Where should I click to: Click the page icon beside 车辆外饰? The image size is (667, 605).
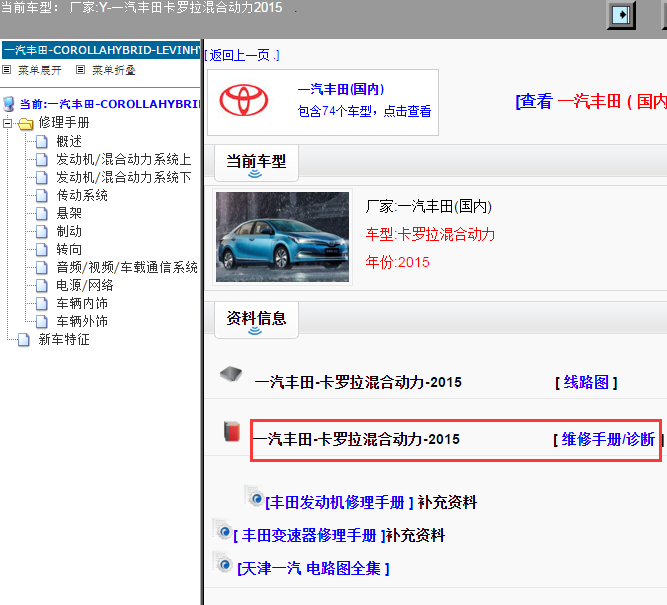(x=42, y=322)
